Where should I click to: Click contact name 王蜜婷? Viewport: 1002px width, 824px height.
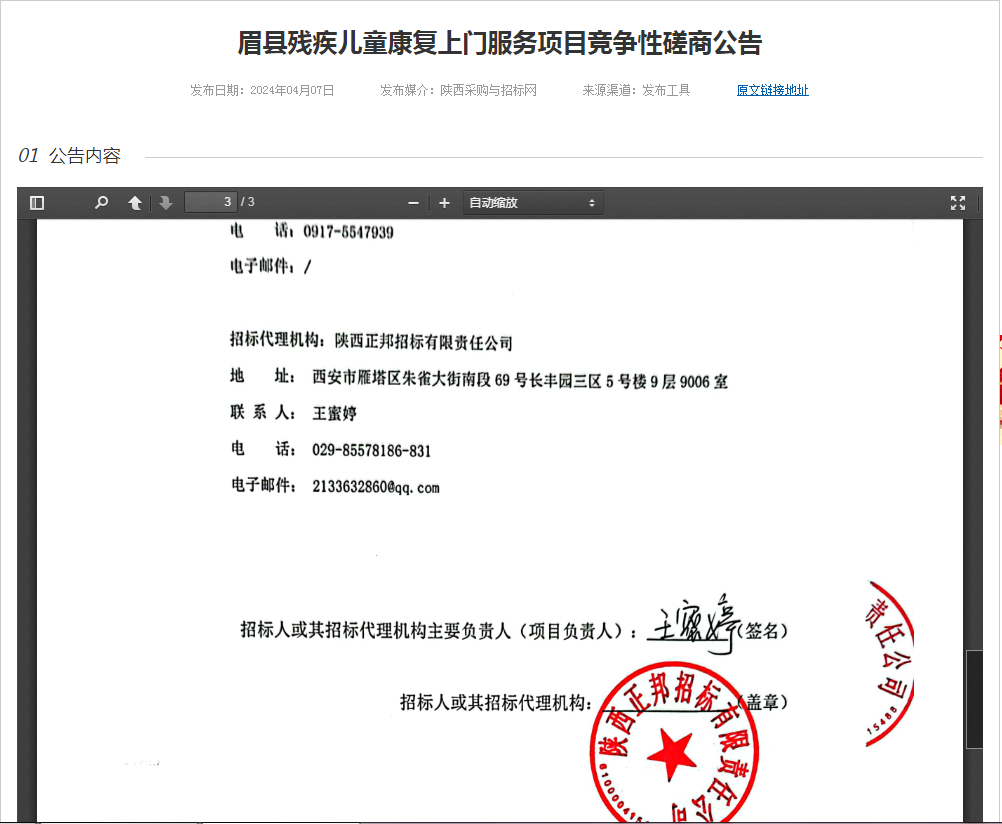[x=334, y=414]
